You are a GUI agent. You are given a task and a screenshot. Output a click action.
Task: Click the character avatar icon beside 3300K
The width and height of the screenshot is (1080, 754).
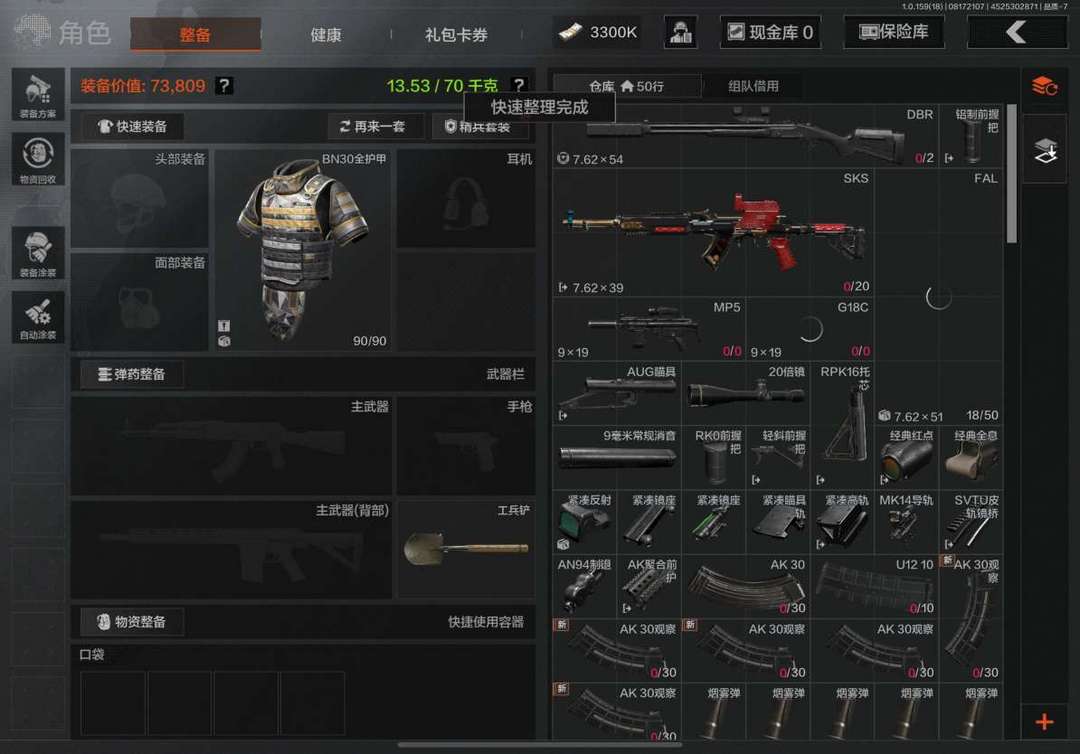pos(681,32)
